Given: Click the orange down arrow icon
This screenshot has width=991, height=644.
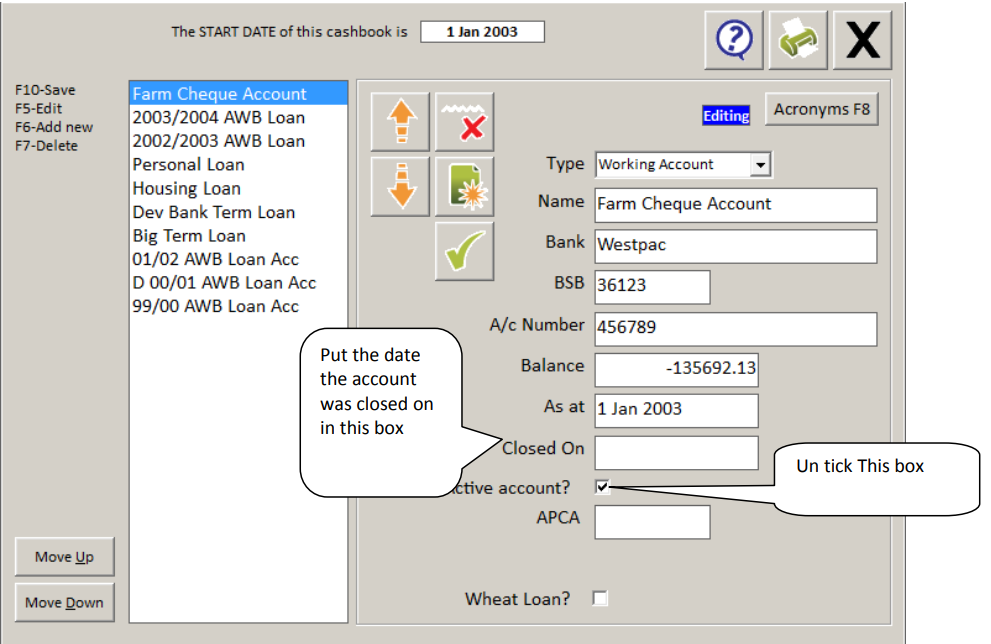Looking at the screenshot, I should pos(401,186).
